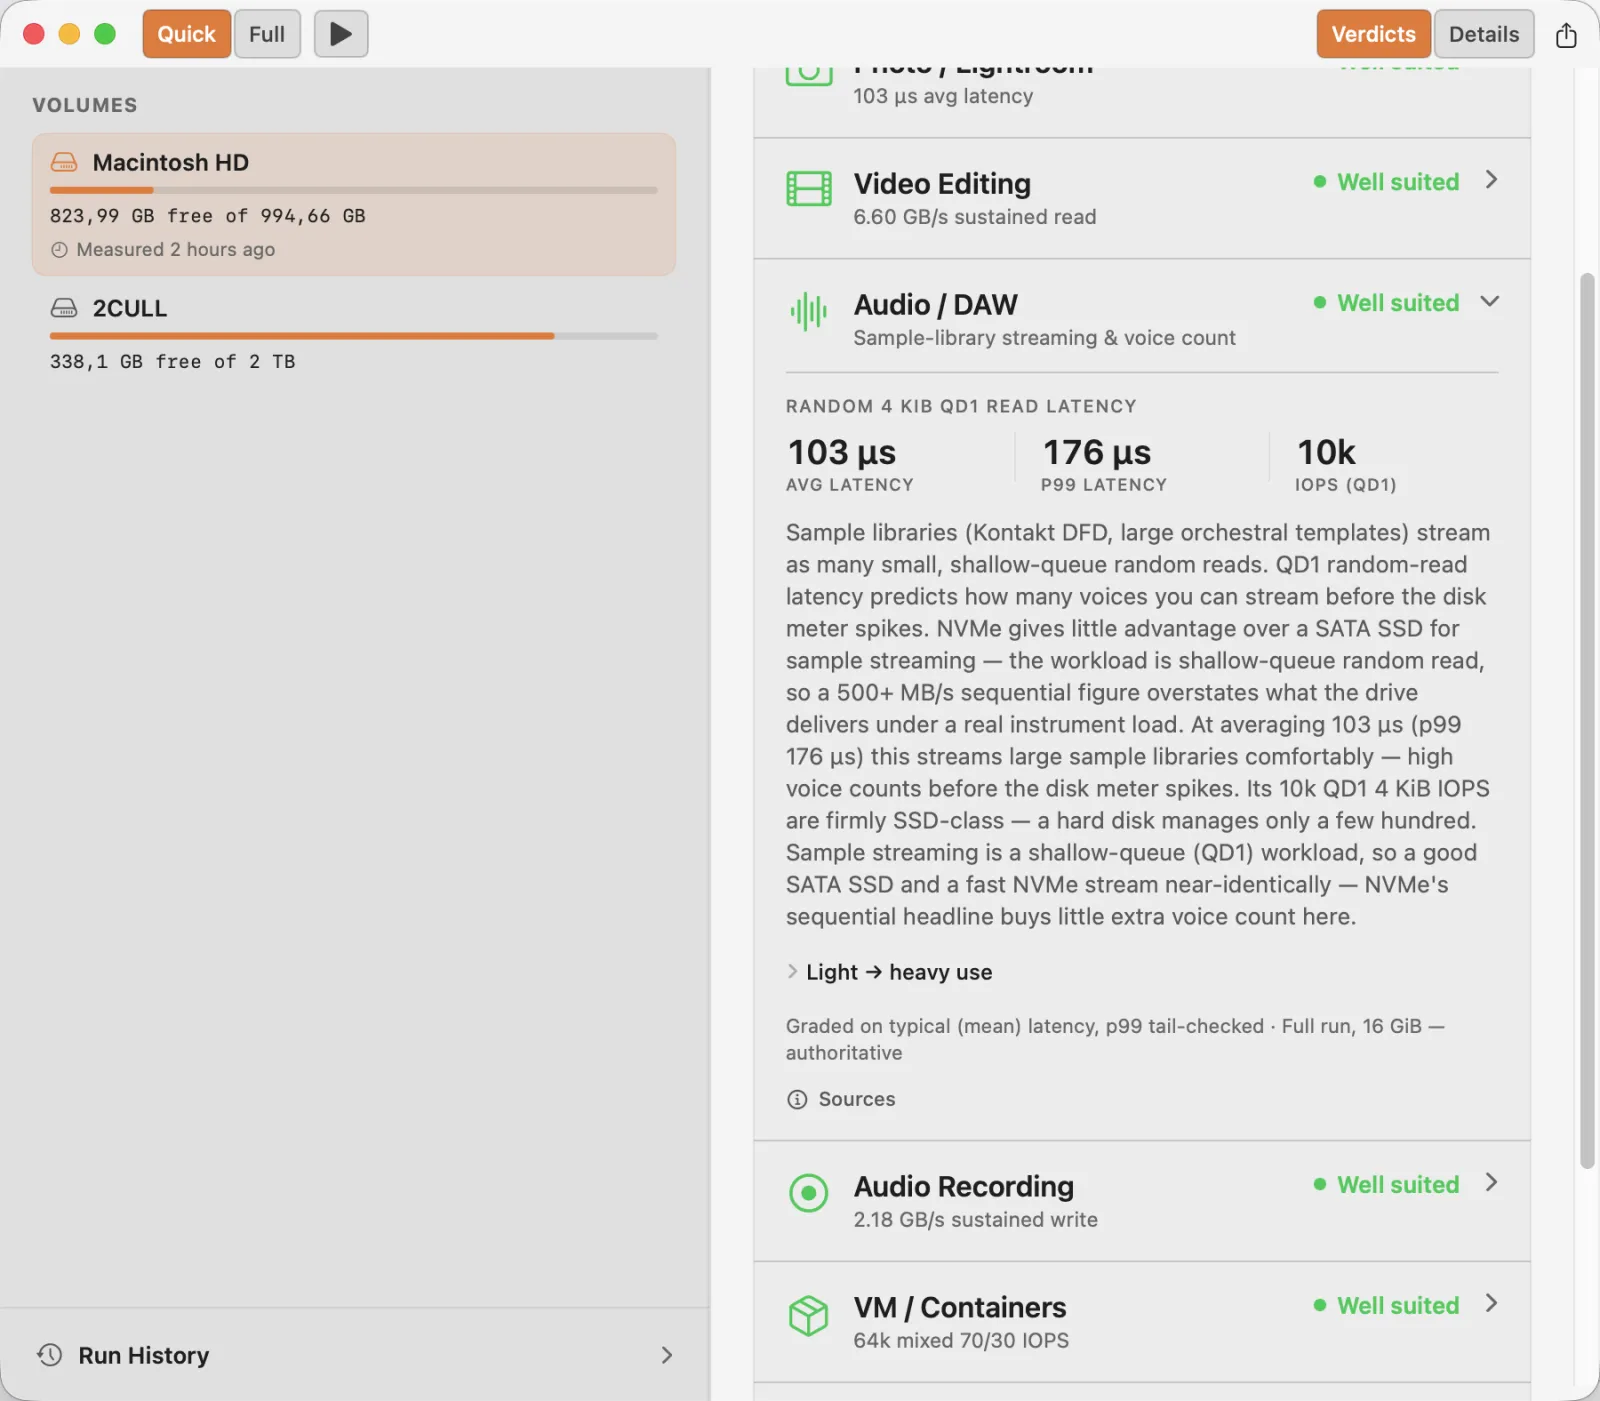Select the Verdicts view tab
The width and height of the screenshot is (1600, 1401).
tap(1374, 34)
